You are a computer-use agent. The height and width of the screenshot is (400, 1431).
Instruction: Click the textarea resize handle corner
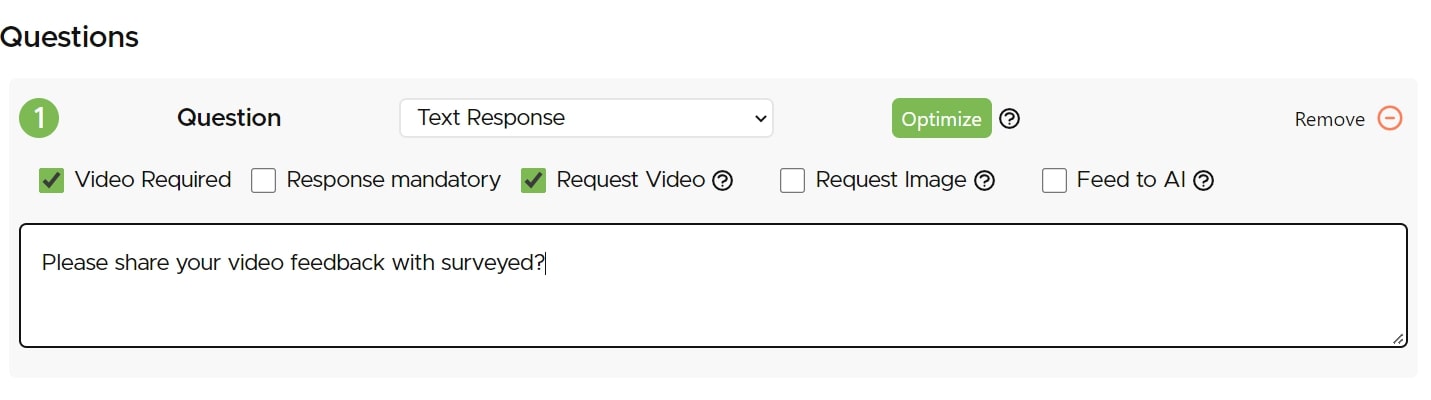tap(1398, 339)
